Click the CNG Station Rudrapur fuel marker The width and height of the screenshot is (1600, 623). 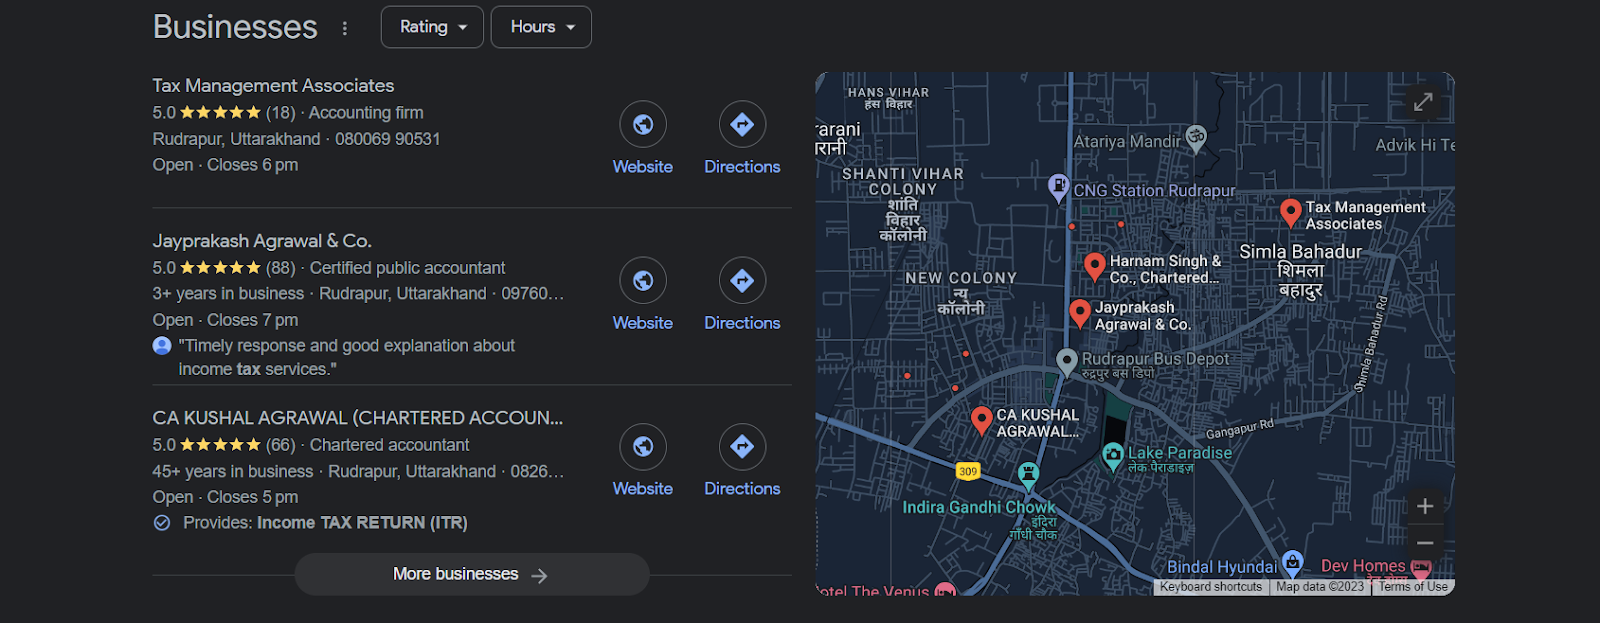click(x=1058, y=186)
